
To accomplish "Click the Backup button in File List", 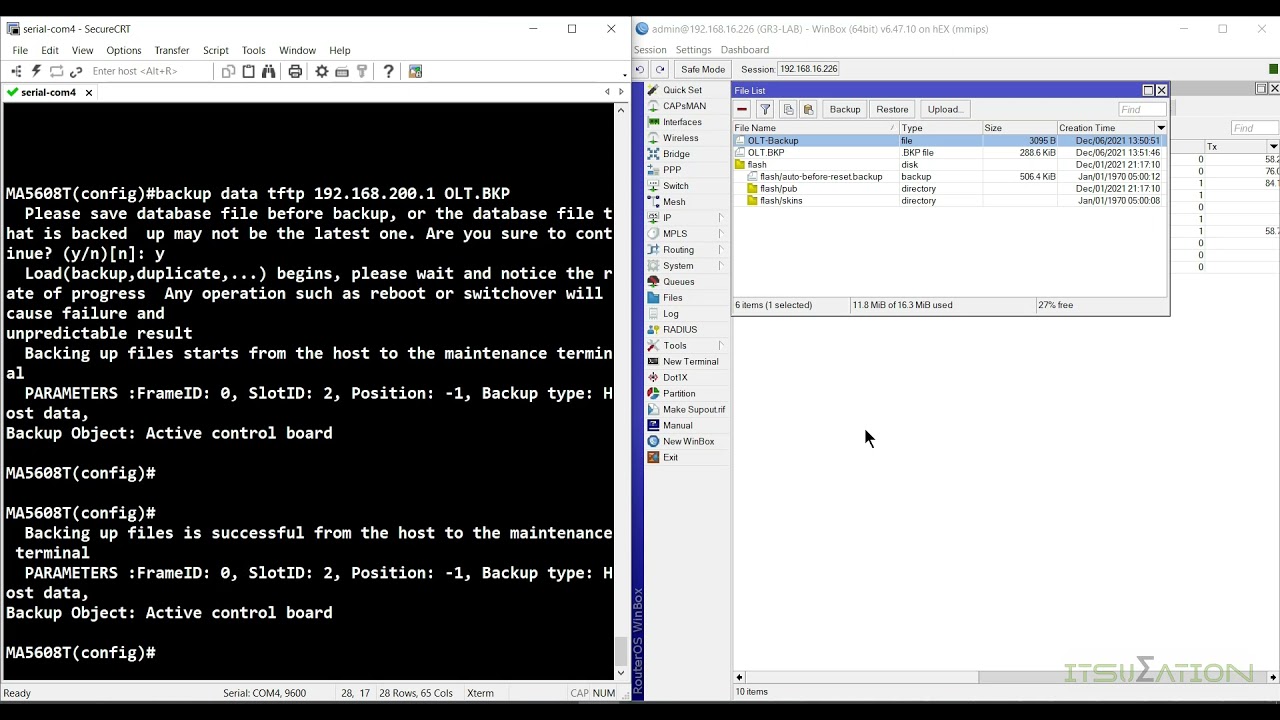I will coord(845,109).
